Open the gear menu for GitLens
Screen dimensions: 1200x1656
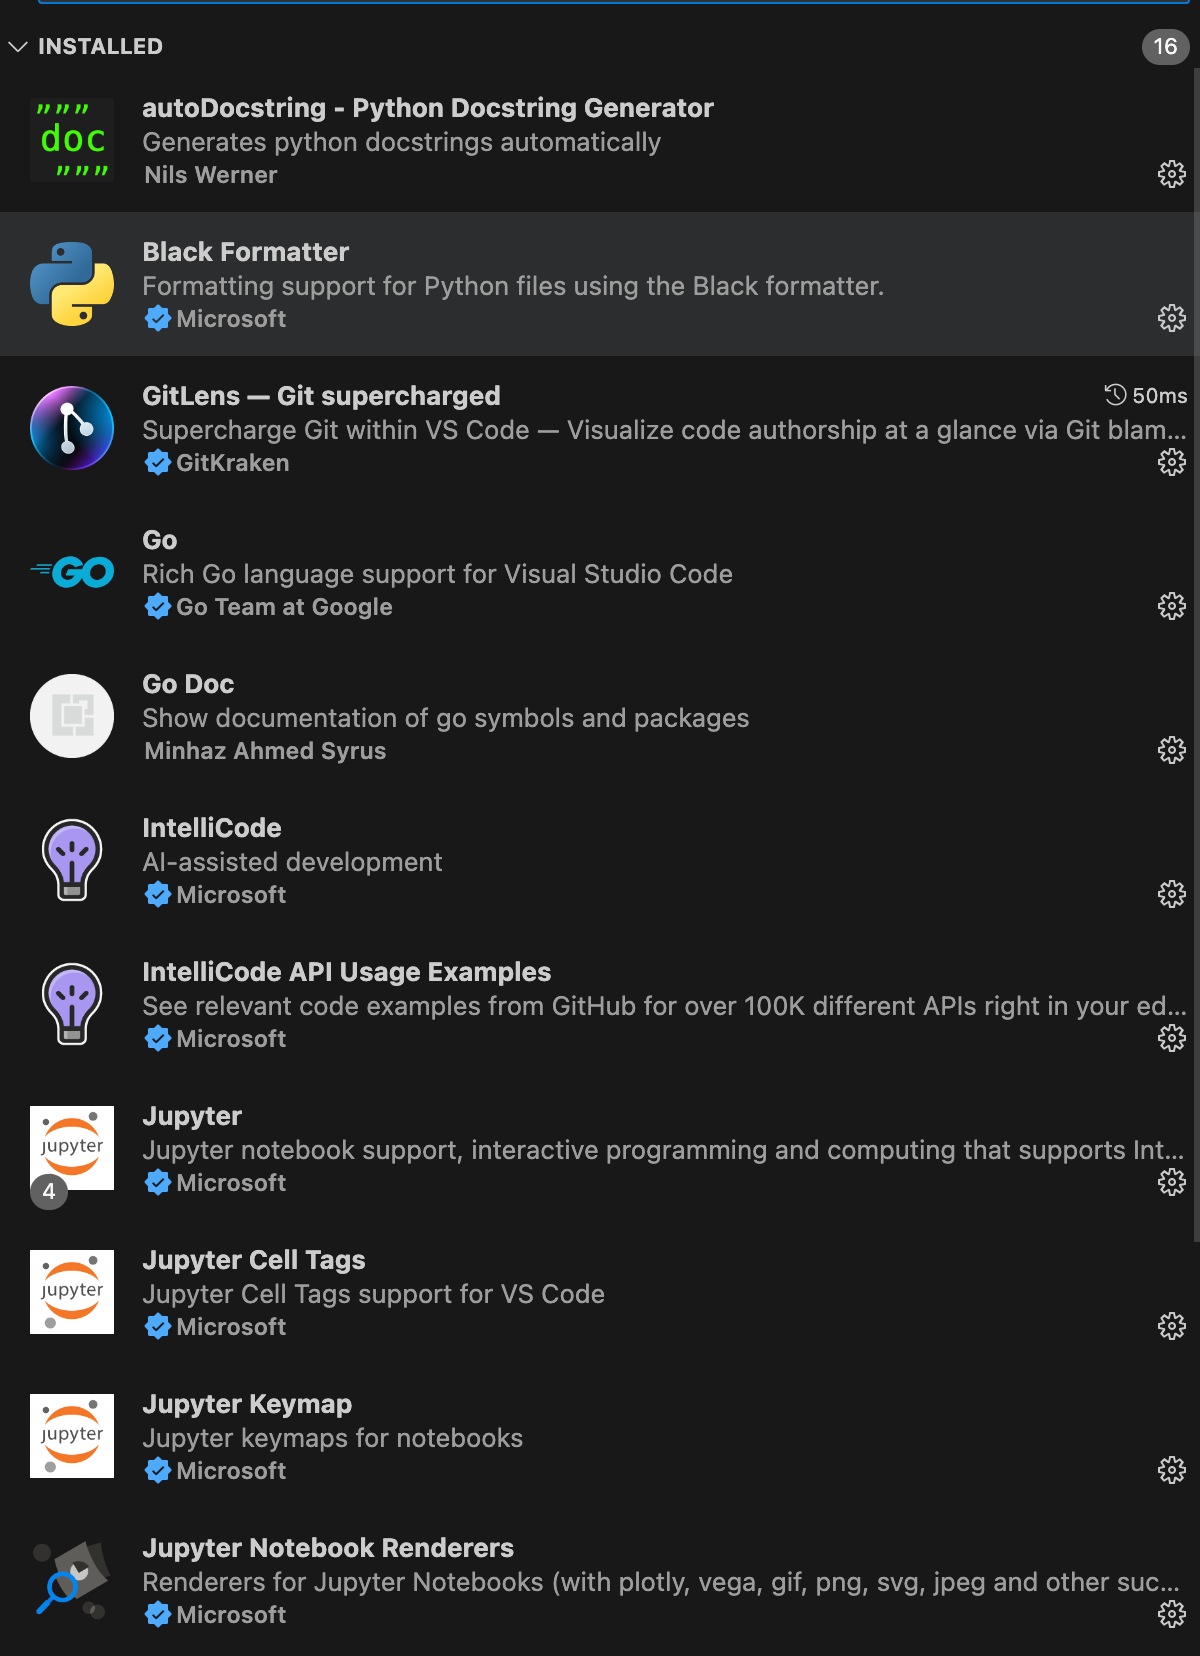pyautogui.click(x=1171, y=462)
